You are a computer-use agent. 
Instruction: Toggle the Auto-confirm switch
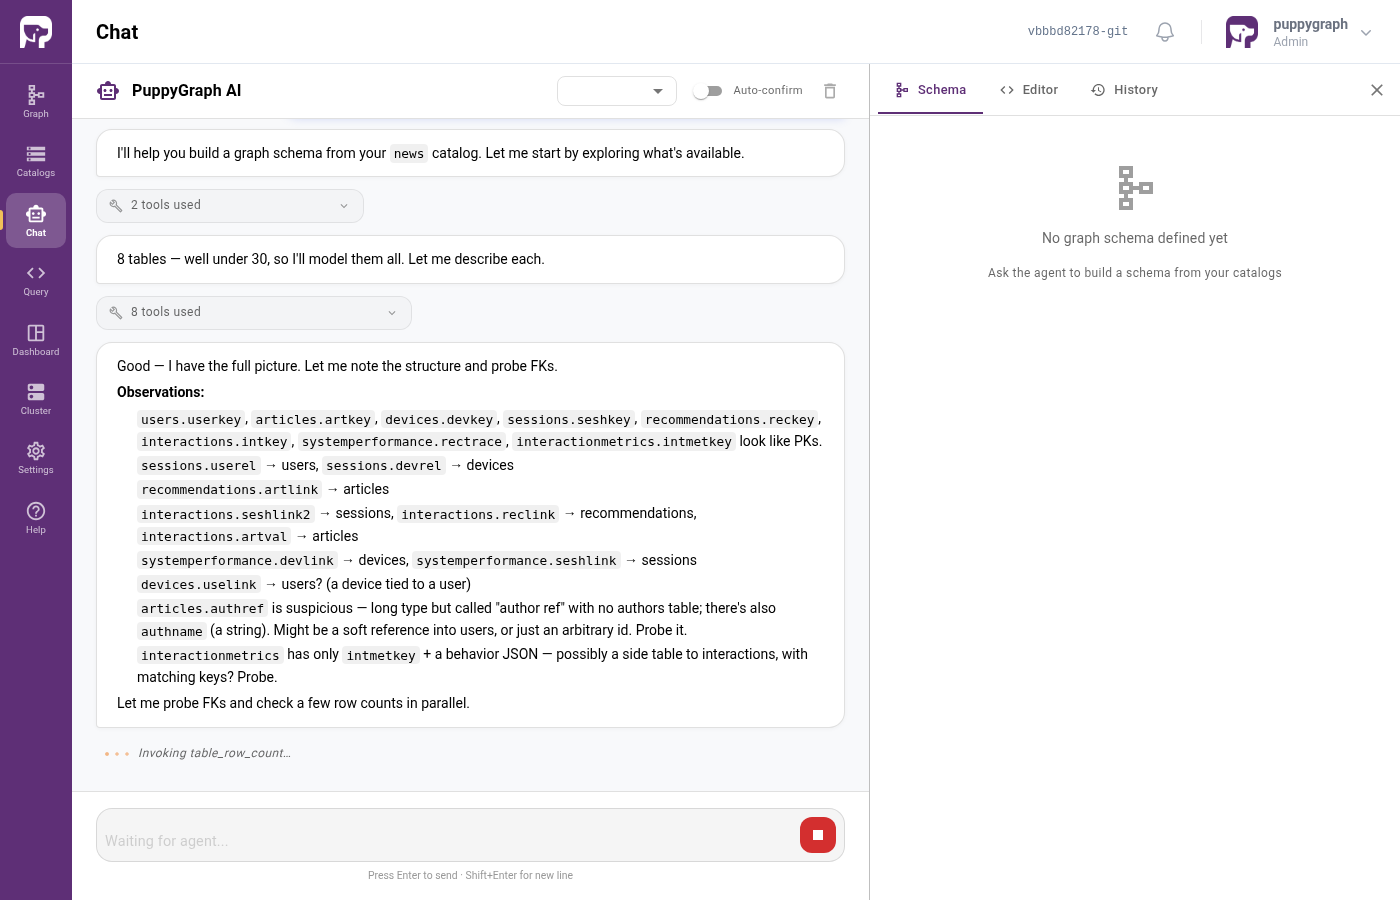click(x=708, y=91)
